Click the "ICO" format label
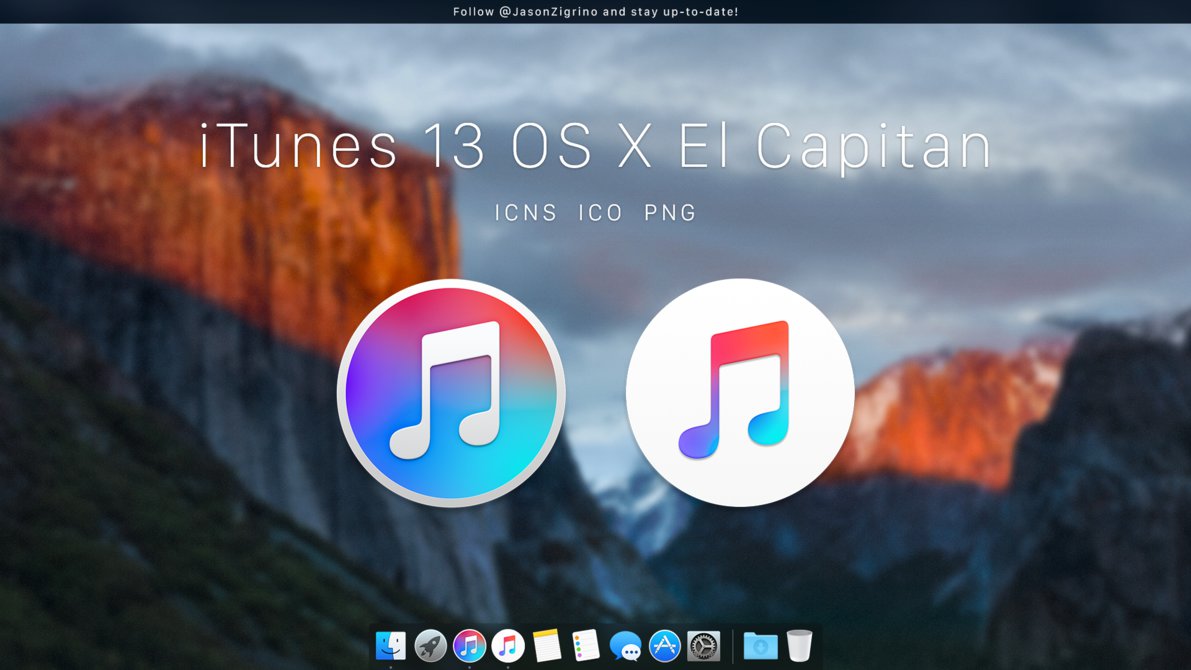This screenshot has width=1191, height=670. coord(601,213)
